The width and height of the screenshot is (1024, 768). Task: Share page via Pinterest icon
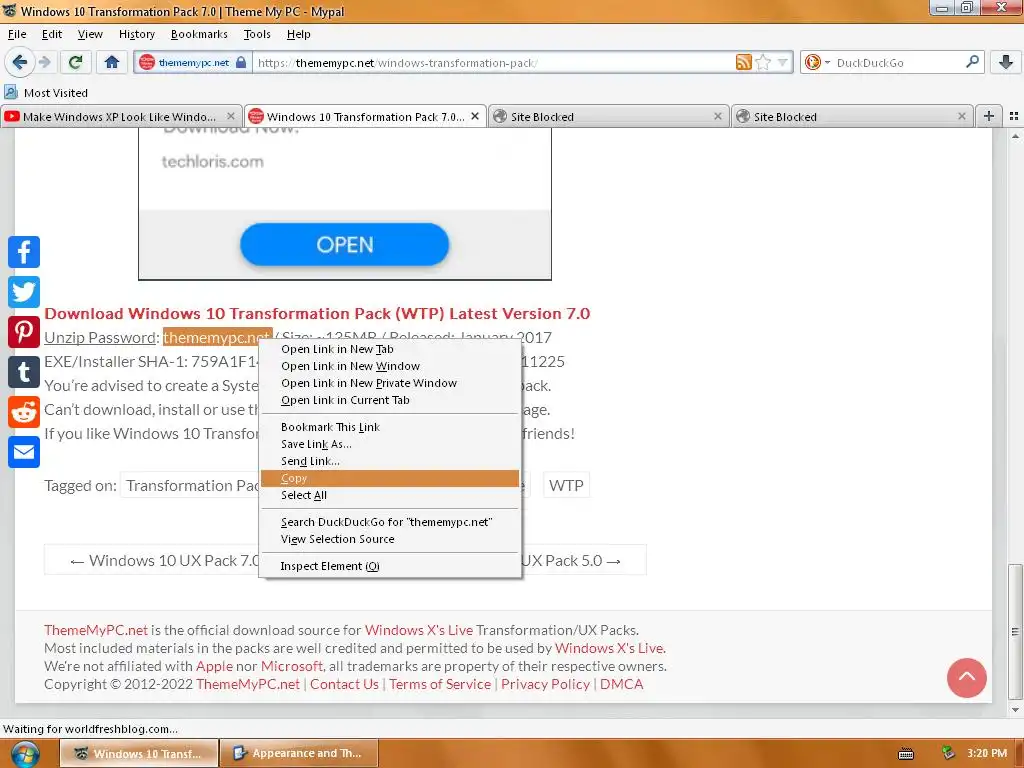pos(24,332)
